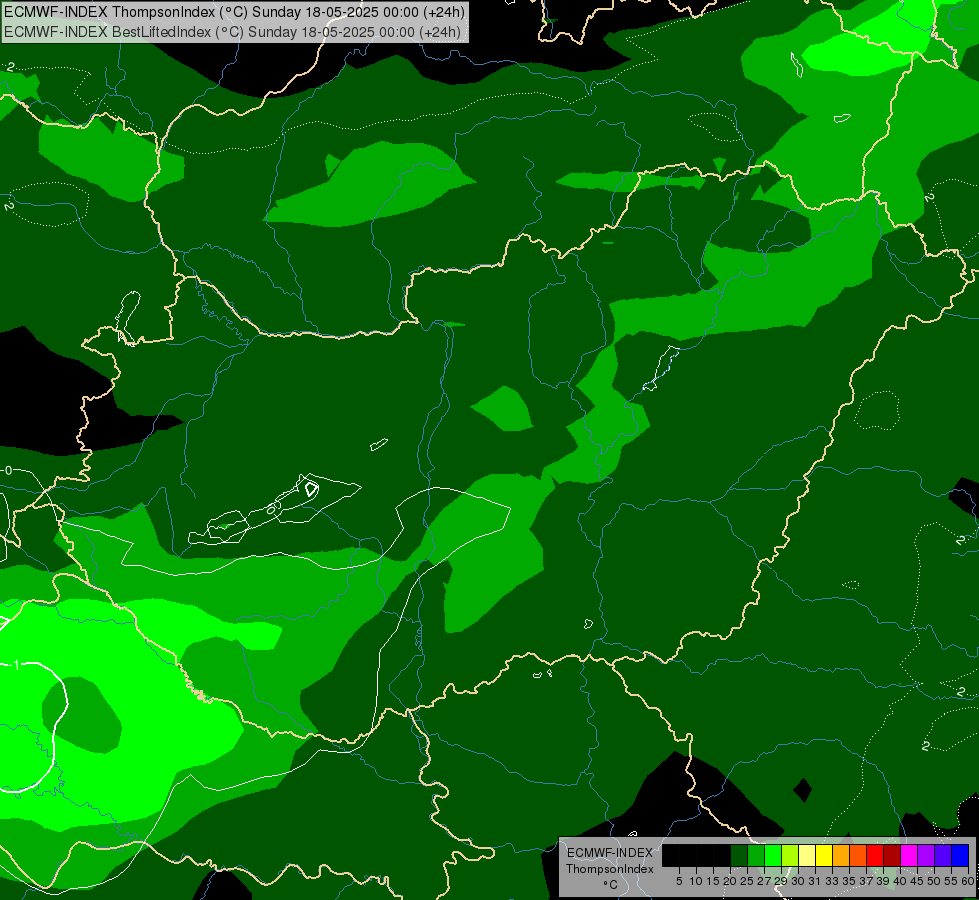Click the legend label "ECMWF-INDEX"
Image resolution: width=979 pixels, height=900 pixels.
pos(610,853)
